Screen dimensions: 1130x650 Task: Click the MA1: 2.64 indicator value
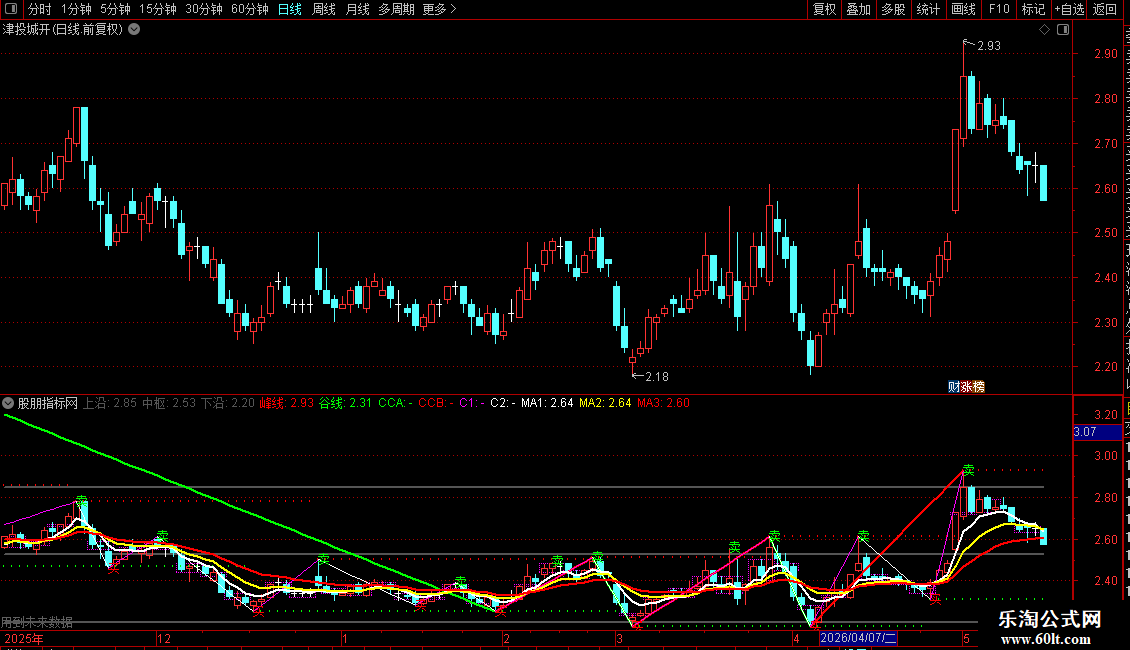(547, 403)
